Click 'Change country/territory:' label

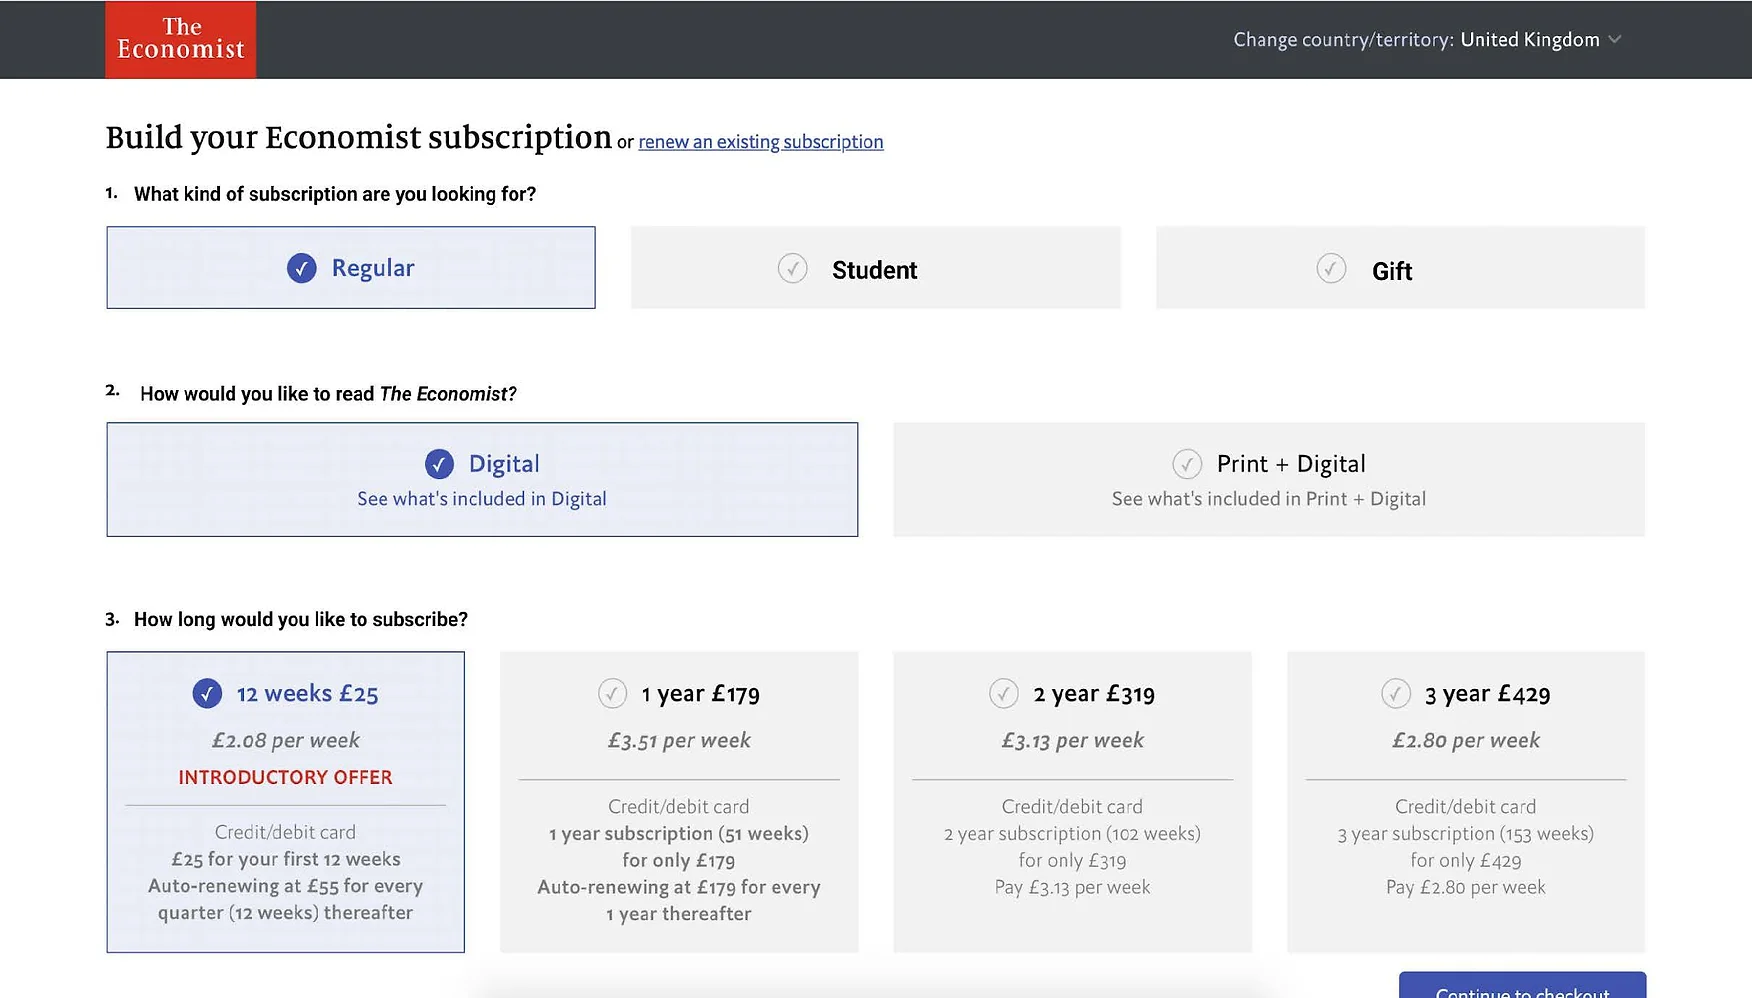(x=1343, y=40)
